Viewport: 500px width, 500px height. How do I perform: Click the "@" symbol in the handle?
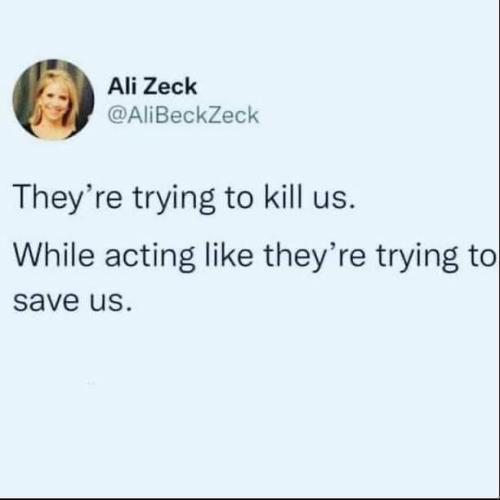pyautogui.click(x=115, y=116)
